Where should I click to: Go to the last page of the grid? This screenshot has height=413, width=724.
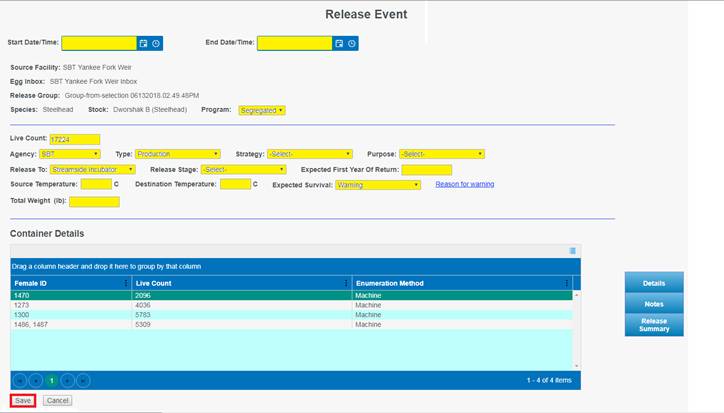[83, 380]
